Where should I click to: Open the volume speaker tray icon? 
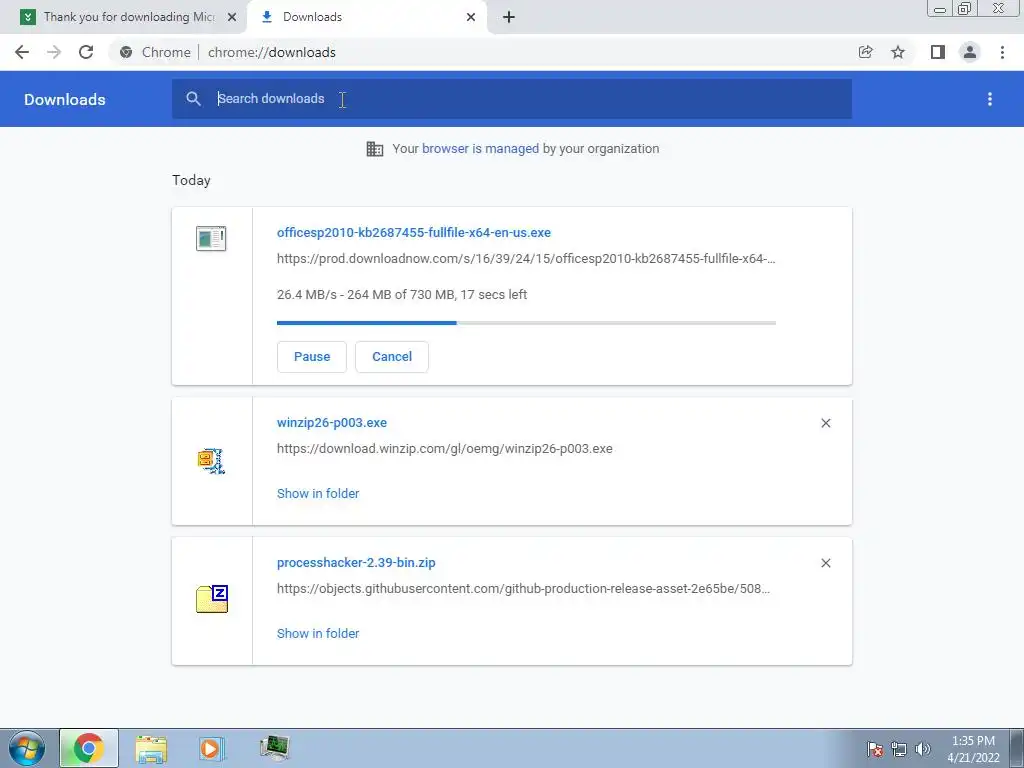pos(922,749)
